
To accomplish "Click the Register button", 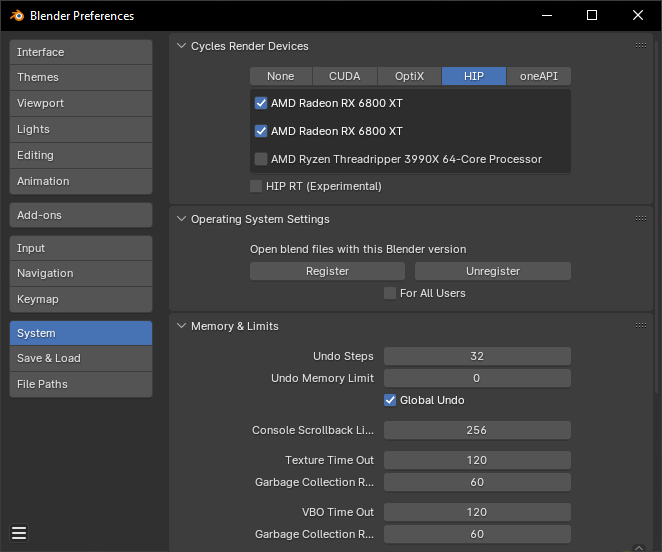I will 327,271.
